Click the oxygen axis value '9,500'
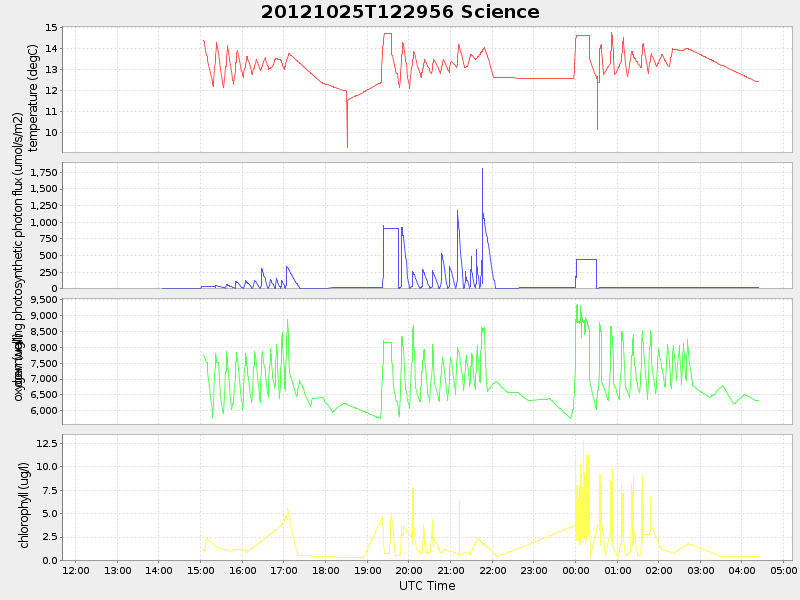Viewport: 800px width, 600px height. [x=44, y=299]
